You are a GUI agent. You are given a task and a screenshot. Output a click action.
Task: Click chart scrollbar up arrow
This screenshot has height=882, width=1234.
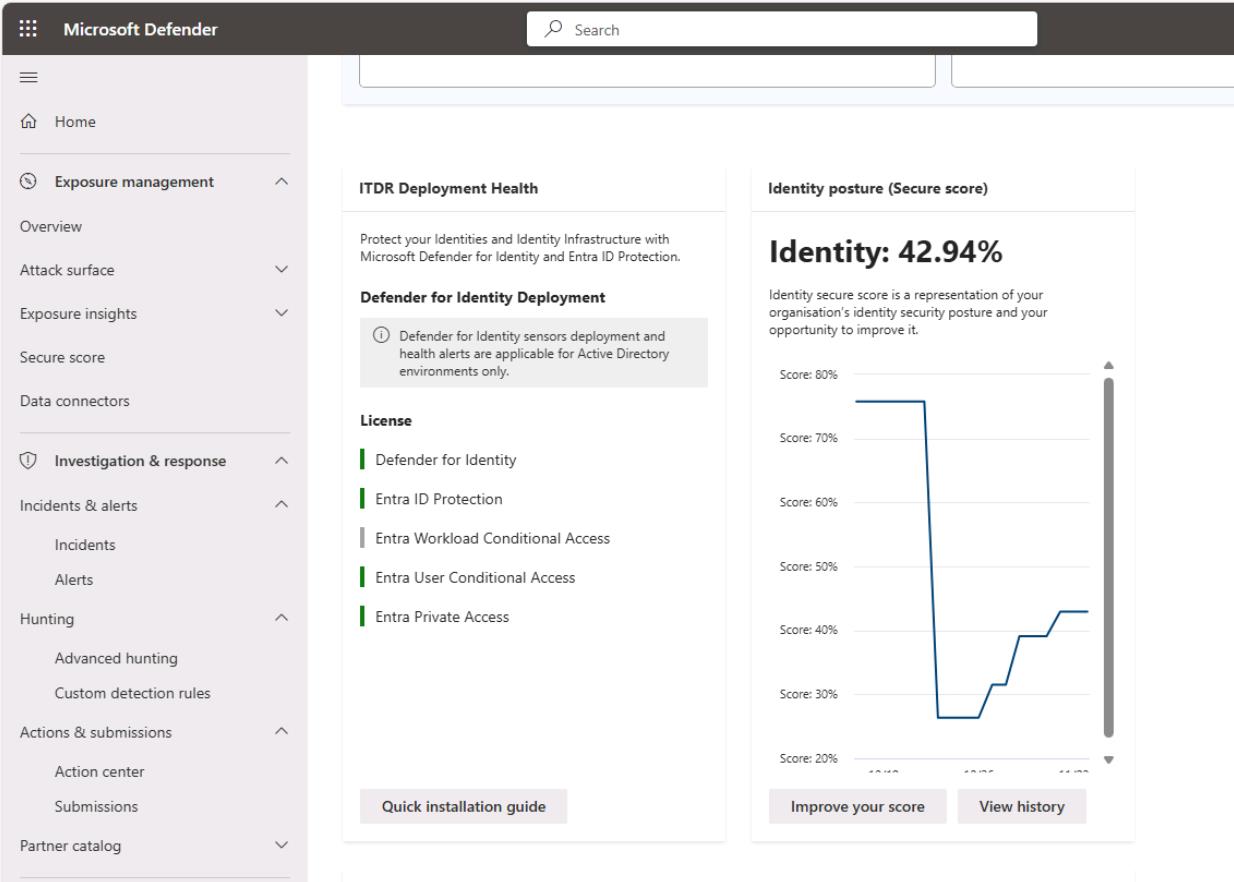pyautogui.click(x=1108, y=366)
